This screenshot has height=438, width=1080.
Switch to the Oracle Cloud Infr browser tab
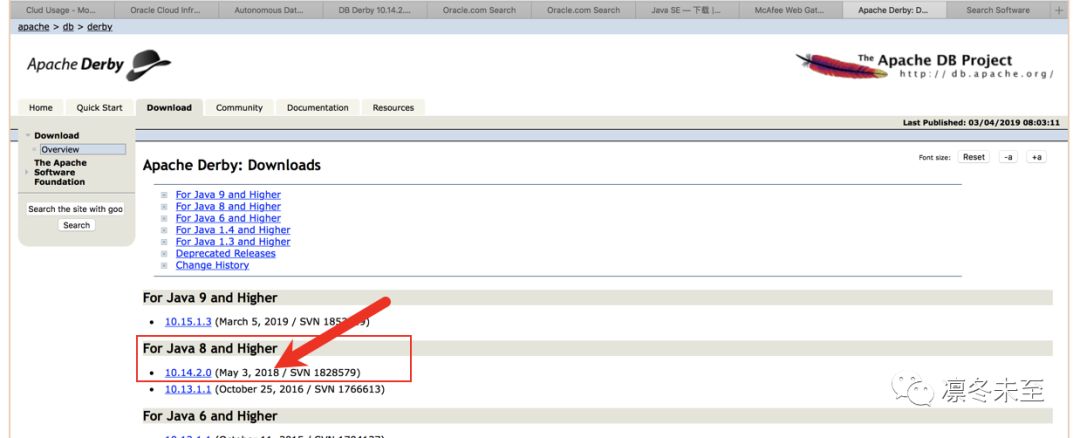[165, 10]
